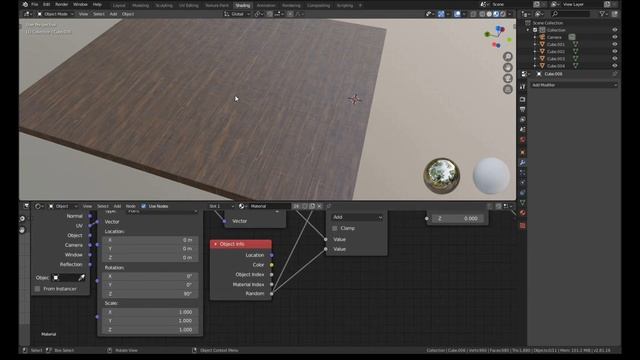Toggle X-ray mode in viewport header

[x=473, y=14]
